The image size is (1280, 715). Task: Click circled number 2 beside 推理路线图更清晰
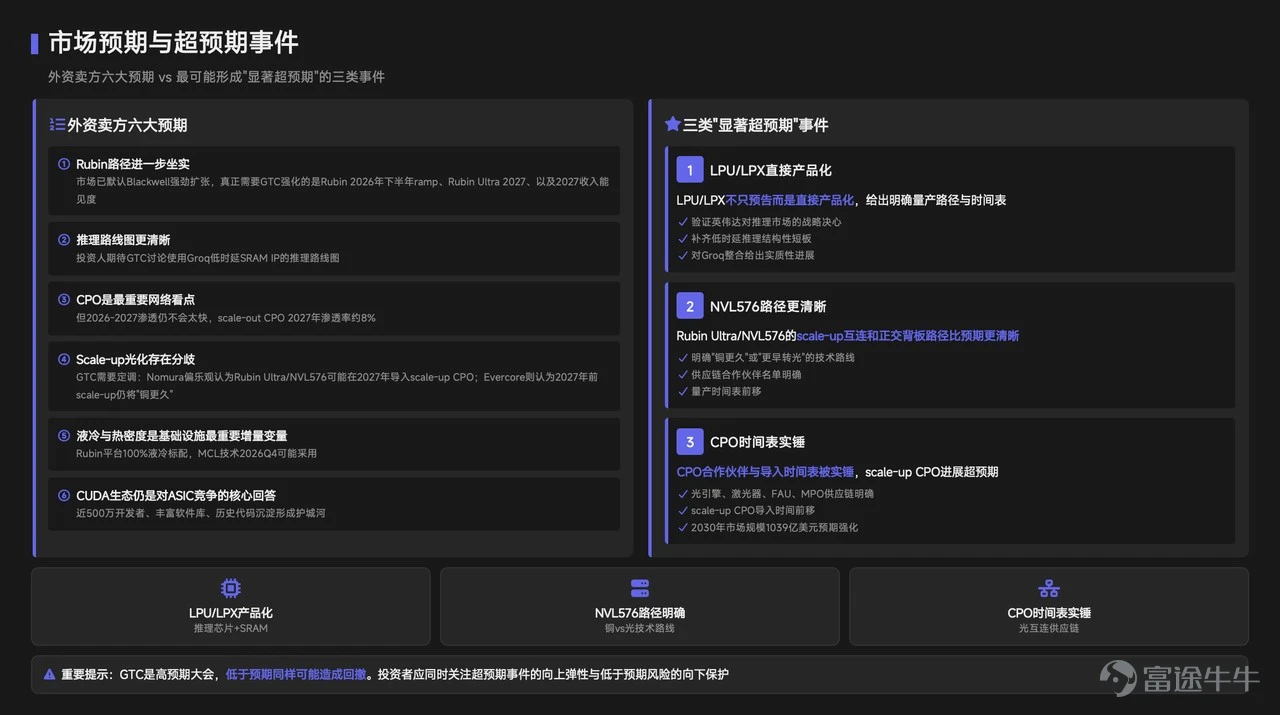(64, 240)
